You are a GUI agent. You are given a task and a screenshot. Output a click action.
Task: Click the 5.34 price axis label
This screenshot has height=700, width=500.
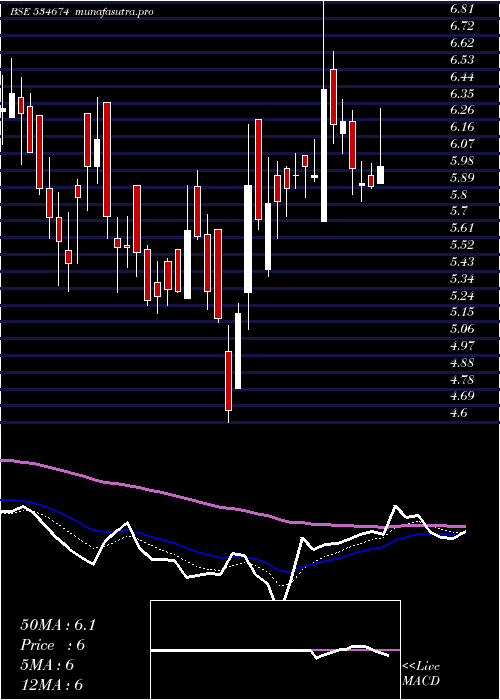click(462, 279)
